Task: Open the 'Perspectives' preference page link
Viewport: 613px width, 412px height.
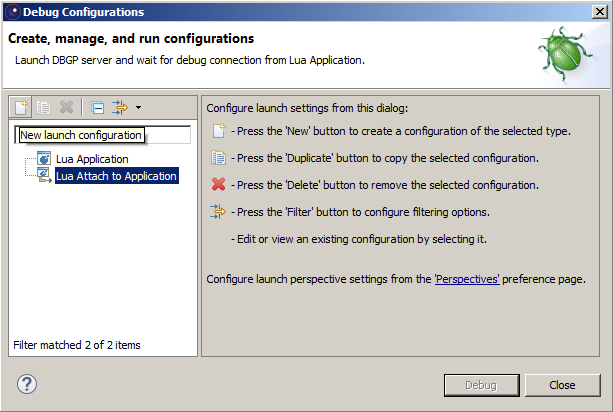Action: pyautogui.click(x=467, y=279)
